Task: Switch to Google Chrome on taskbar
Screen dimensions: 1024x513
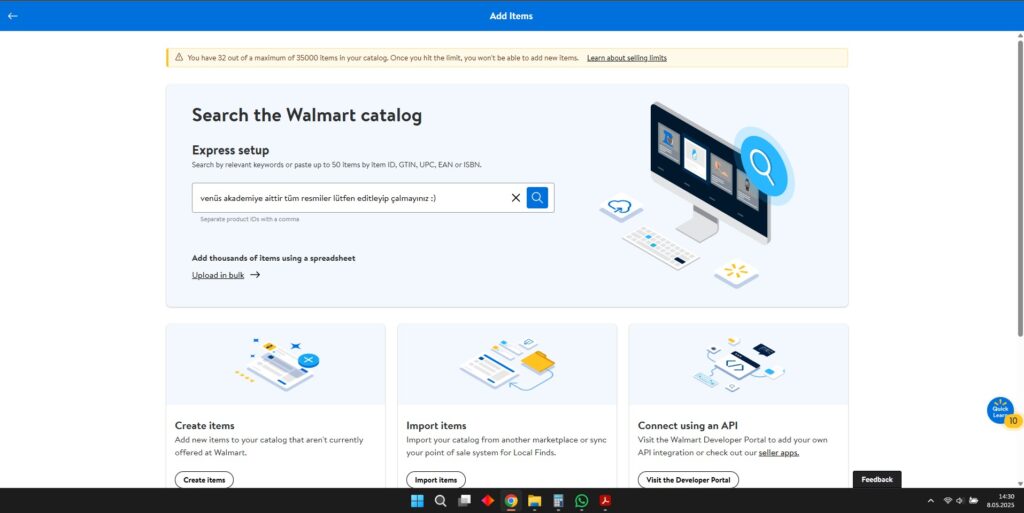Action: (x=511, y=501)
